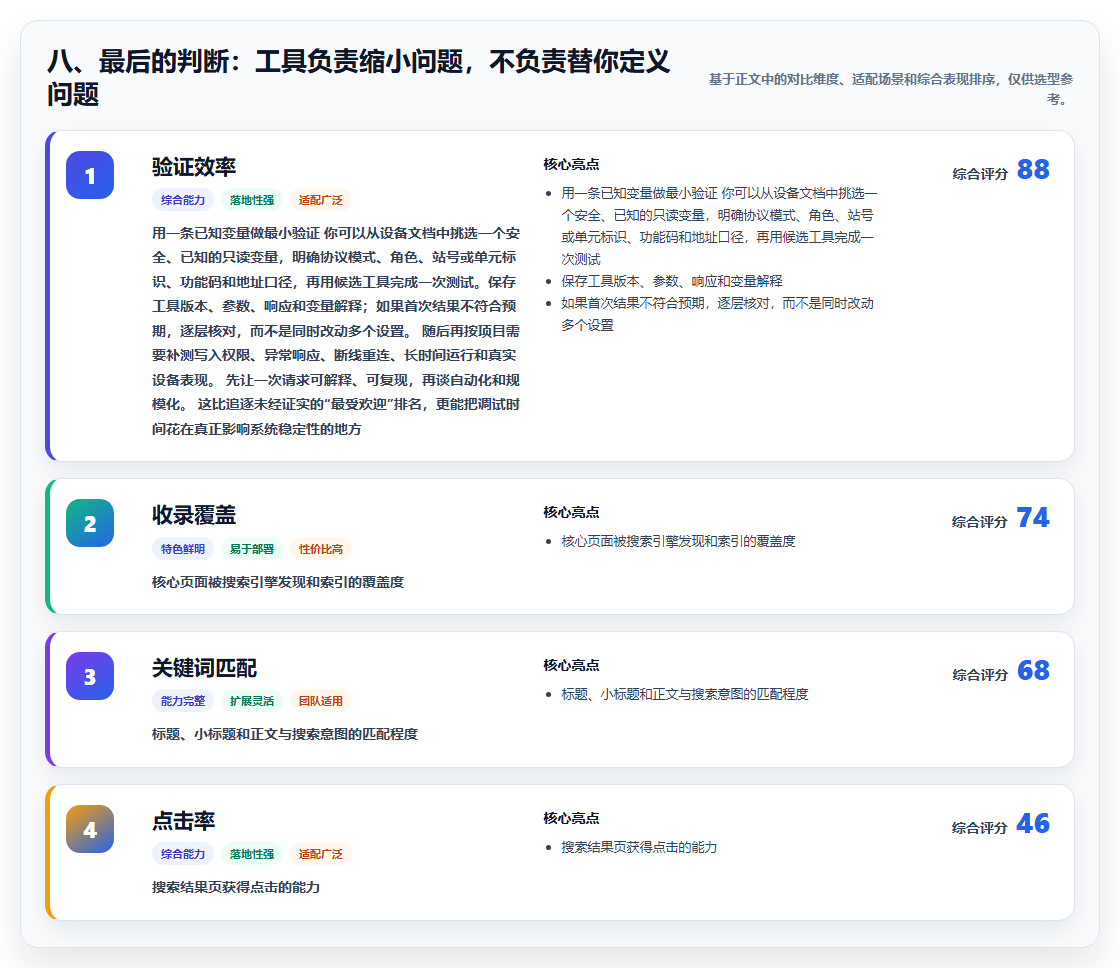Click the 综合能力 tag under 点击率
The height and width of the screenshot is (968, 1120).
(183, 854)
